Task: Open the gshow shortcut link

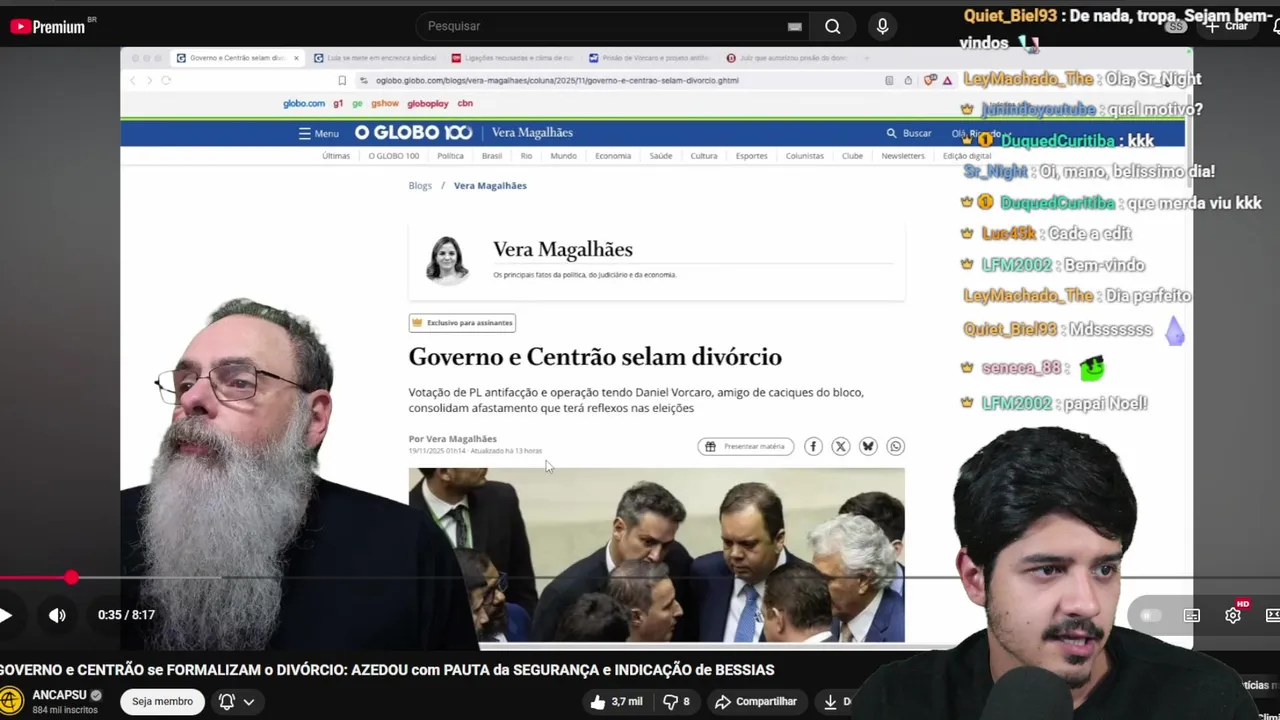Action: tap(385, 103)
